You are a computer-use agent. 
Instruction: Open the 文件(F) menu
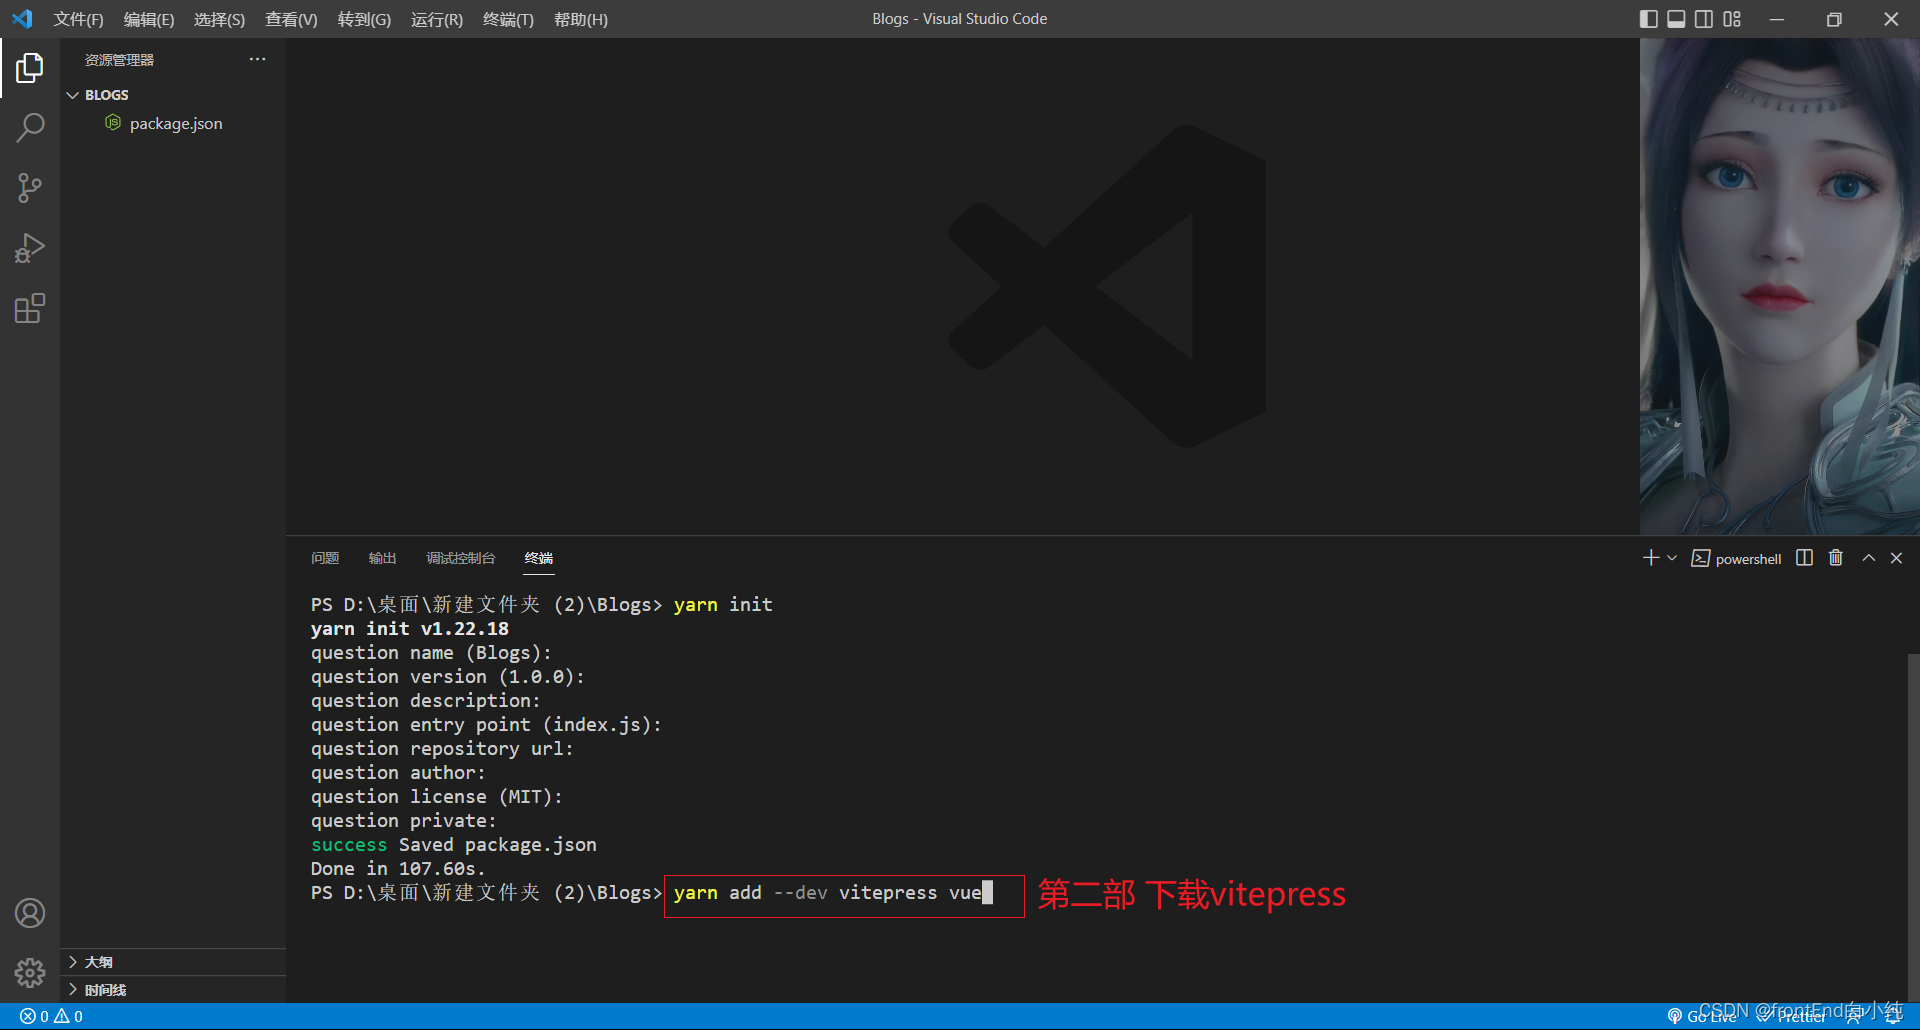(78, 19)
